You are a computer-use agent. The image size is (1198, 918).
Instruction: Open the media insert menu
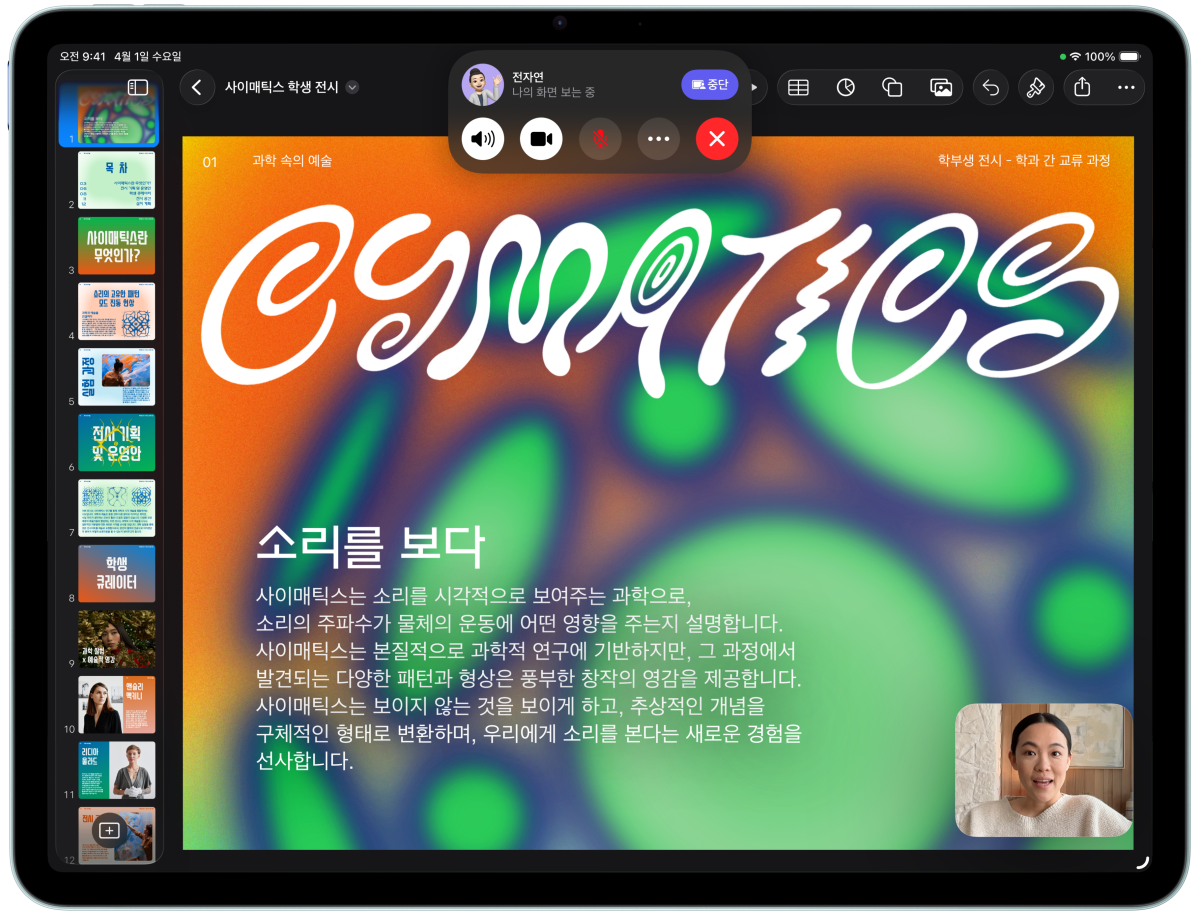(941, 88)
